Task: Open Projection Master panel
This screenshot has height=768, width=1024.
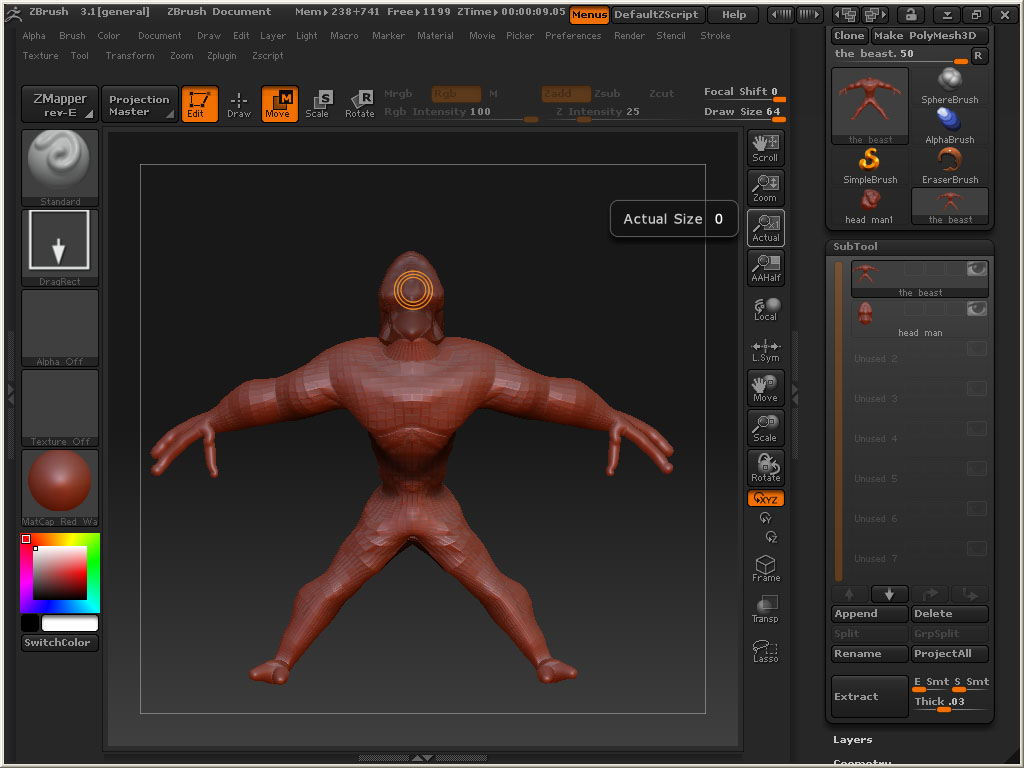Action: [139, 104]
